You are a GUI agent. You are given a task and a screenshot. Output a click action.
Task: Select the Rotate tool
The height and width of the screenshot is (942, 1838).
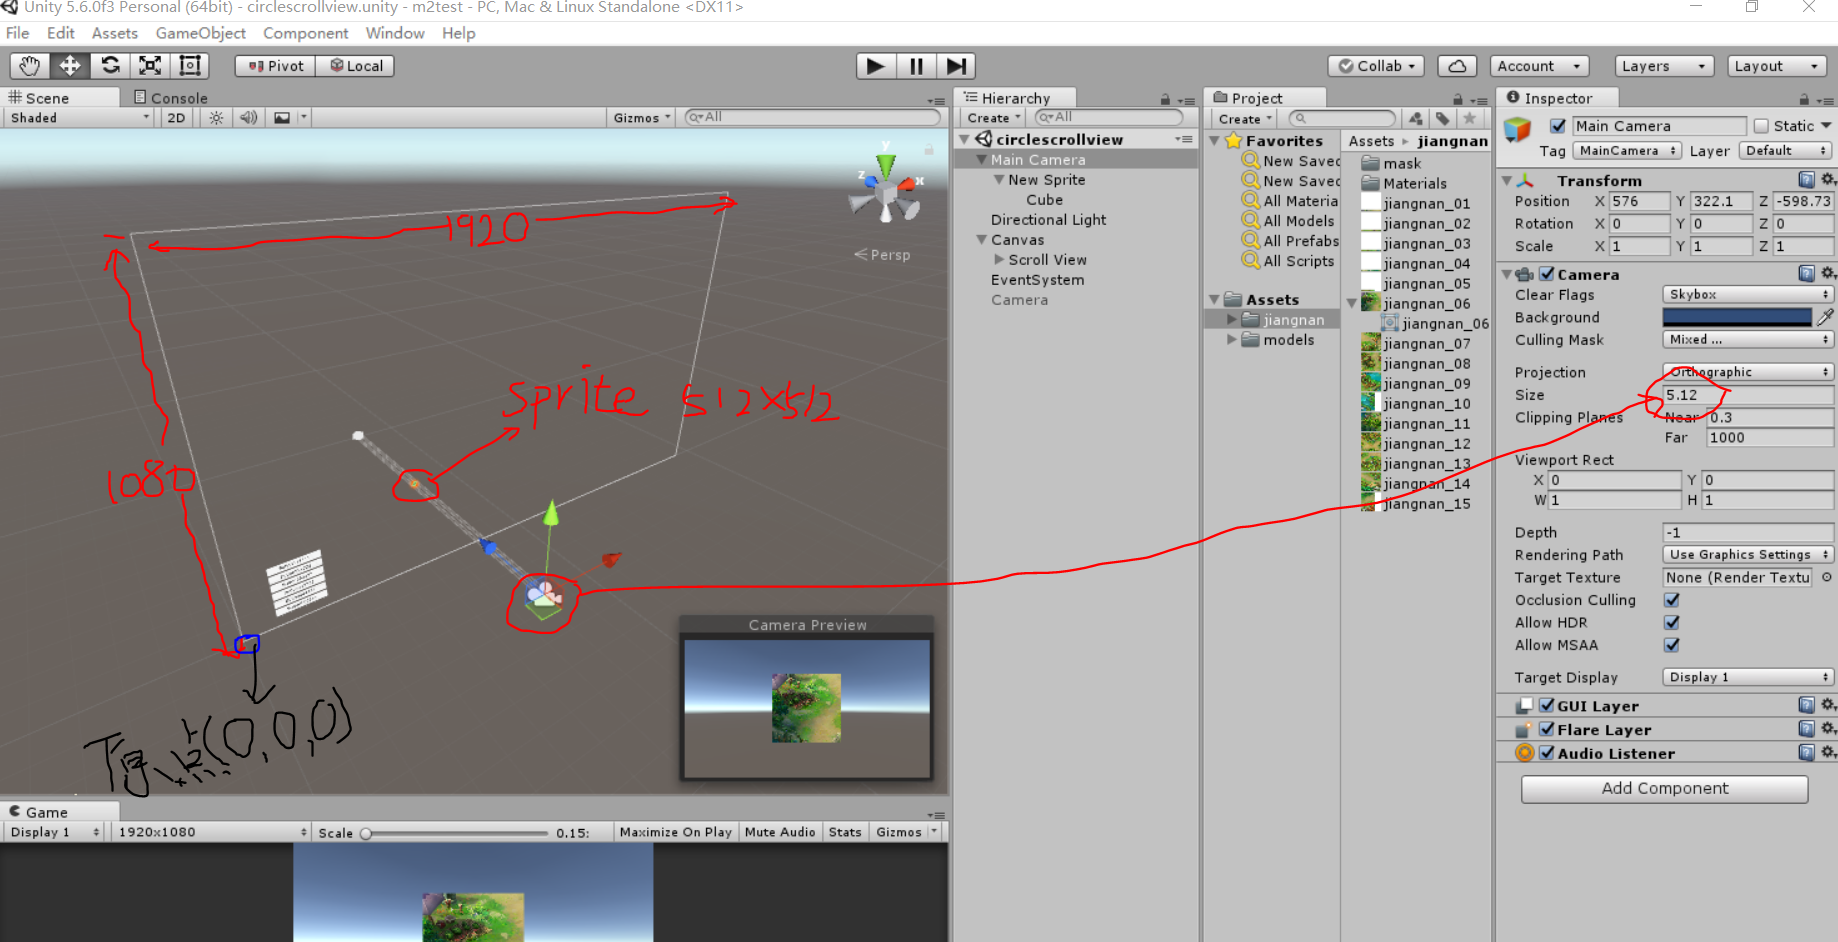coord(110,66)
